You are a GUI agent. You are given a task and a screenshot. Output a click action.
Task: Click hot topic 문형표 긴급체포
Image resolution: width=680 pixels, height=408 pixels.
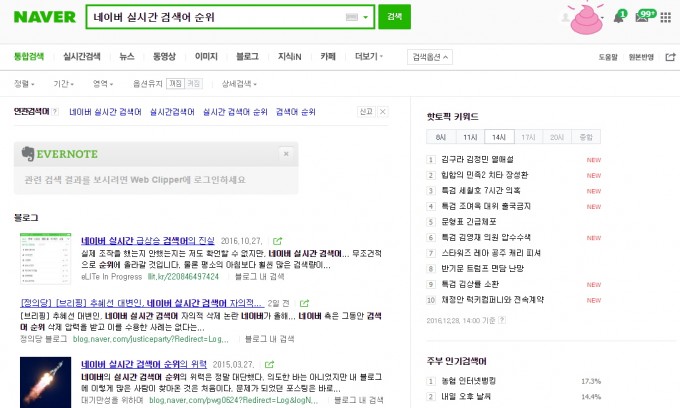click(469, 222)
